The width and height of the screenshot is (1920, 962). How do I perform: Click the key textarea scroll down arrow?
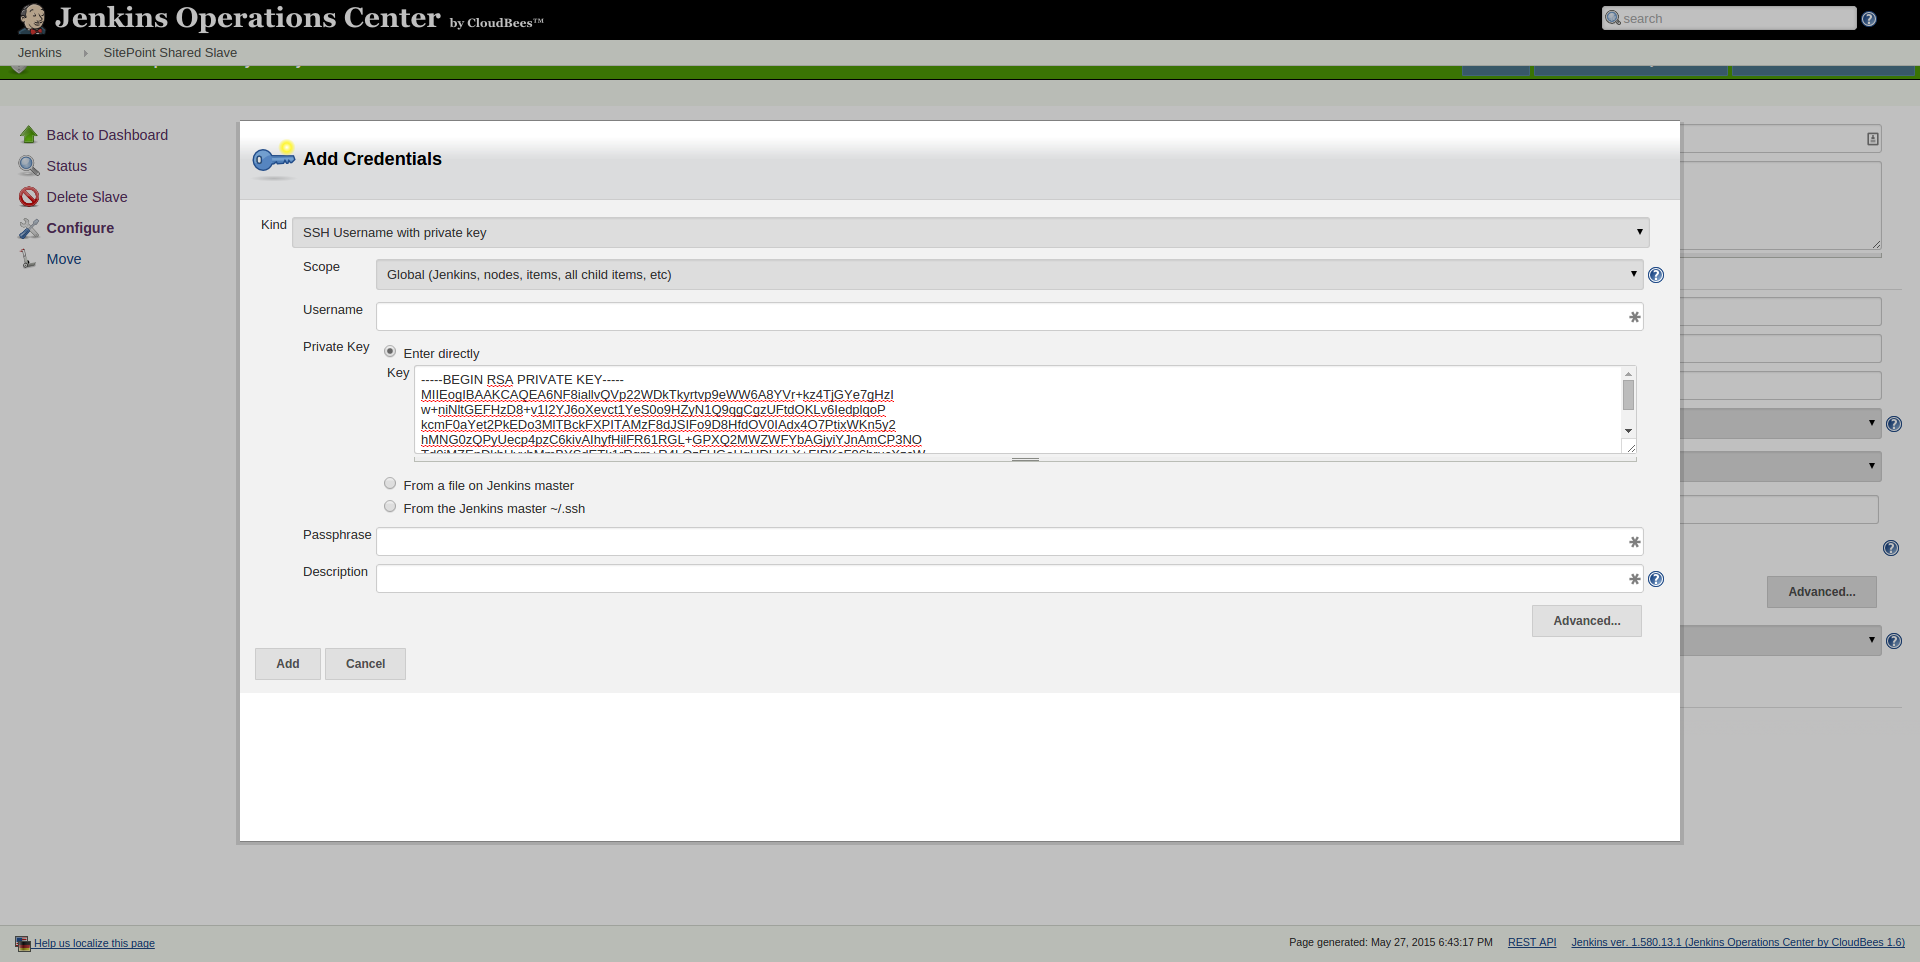tap(1628, 431)
